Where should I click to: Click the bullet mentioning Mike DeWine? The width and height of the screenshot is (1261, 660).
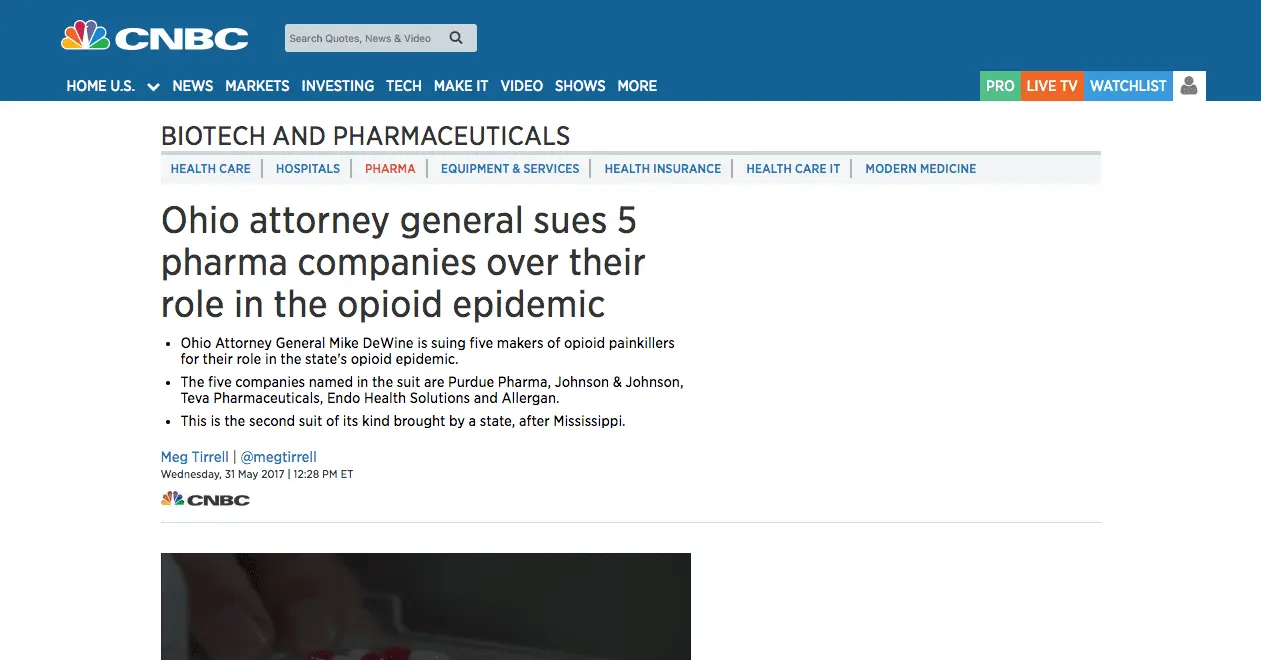428,350
